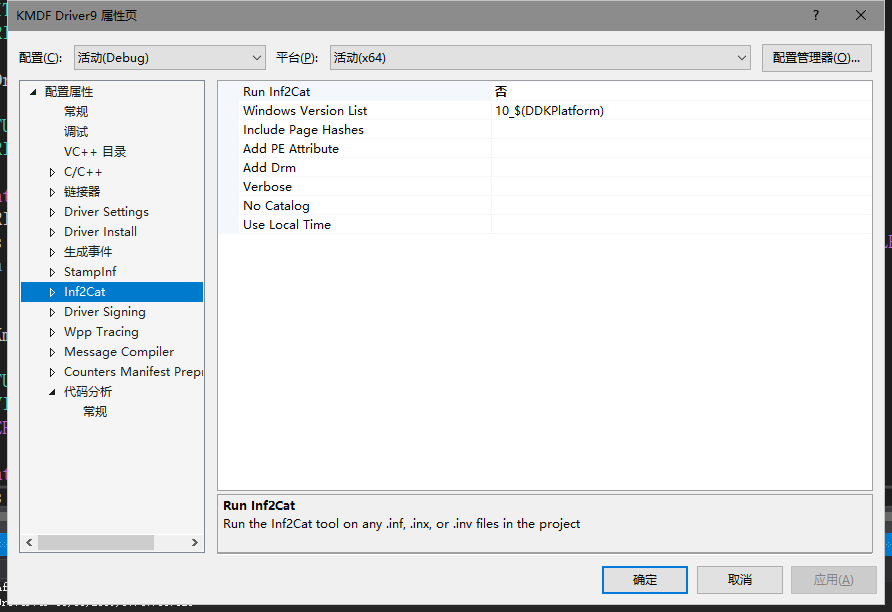Click the empty value cell for Verbose

click(x=681, y=187)
